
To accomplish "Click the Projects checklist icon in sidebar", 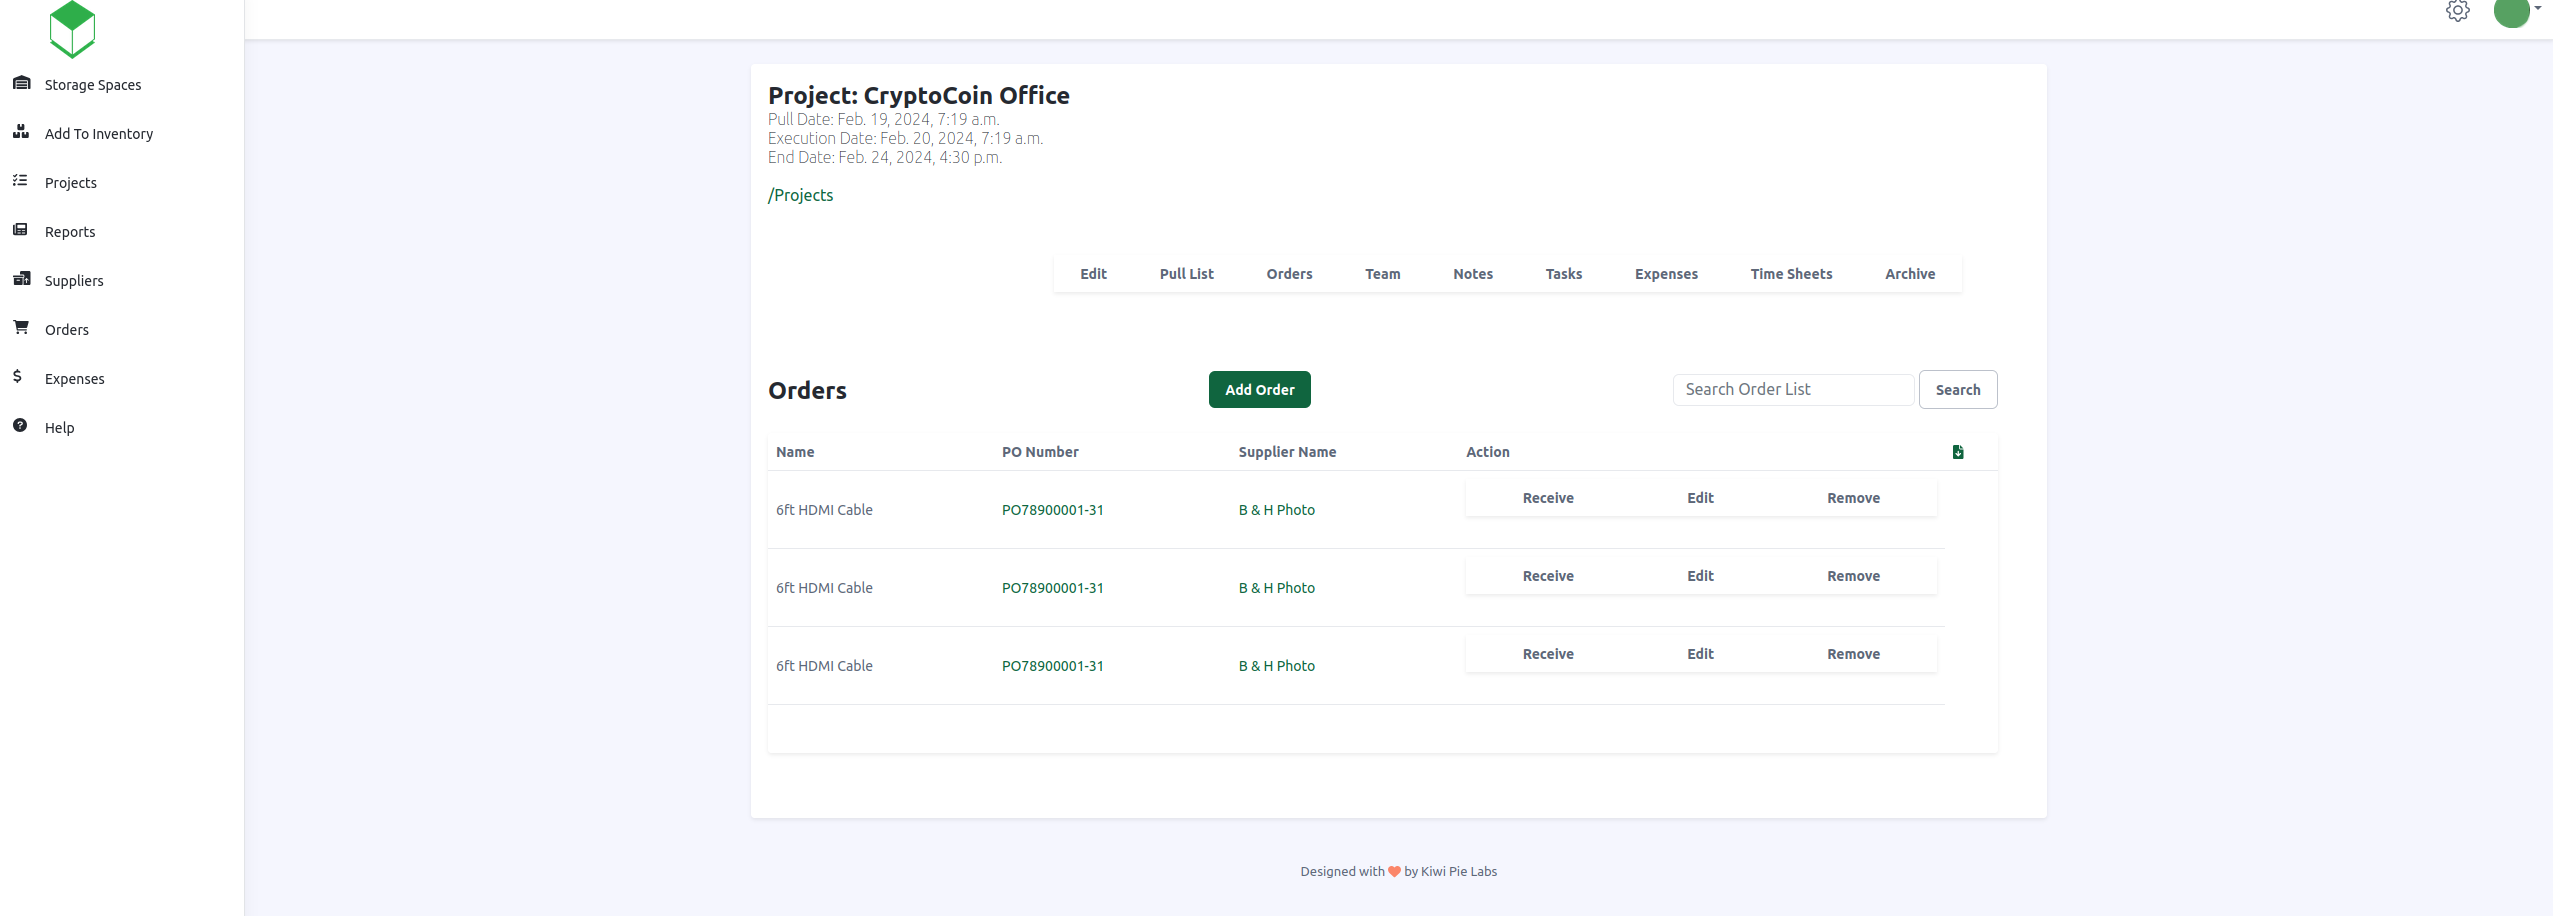I will coord(20,181).
